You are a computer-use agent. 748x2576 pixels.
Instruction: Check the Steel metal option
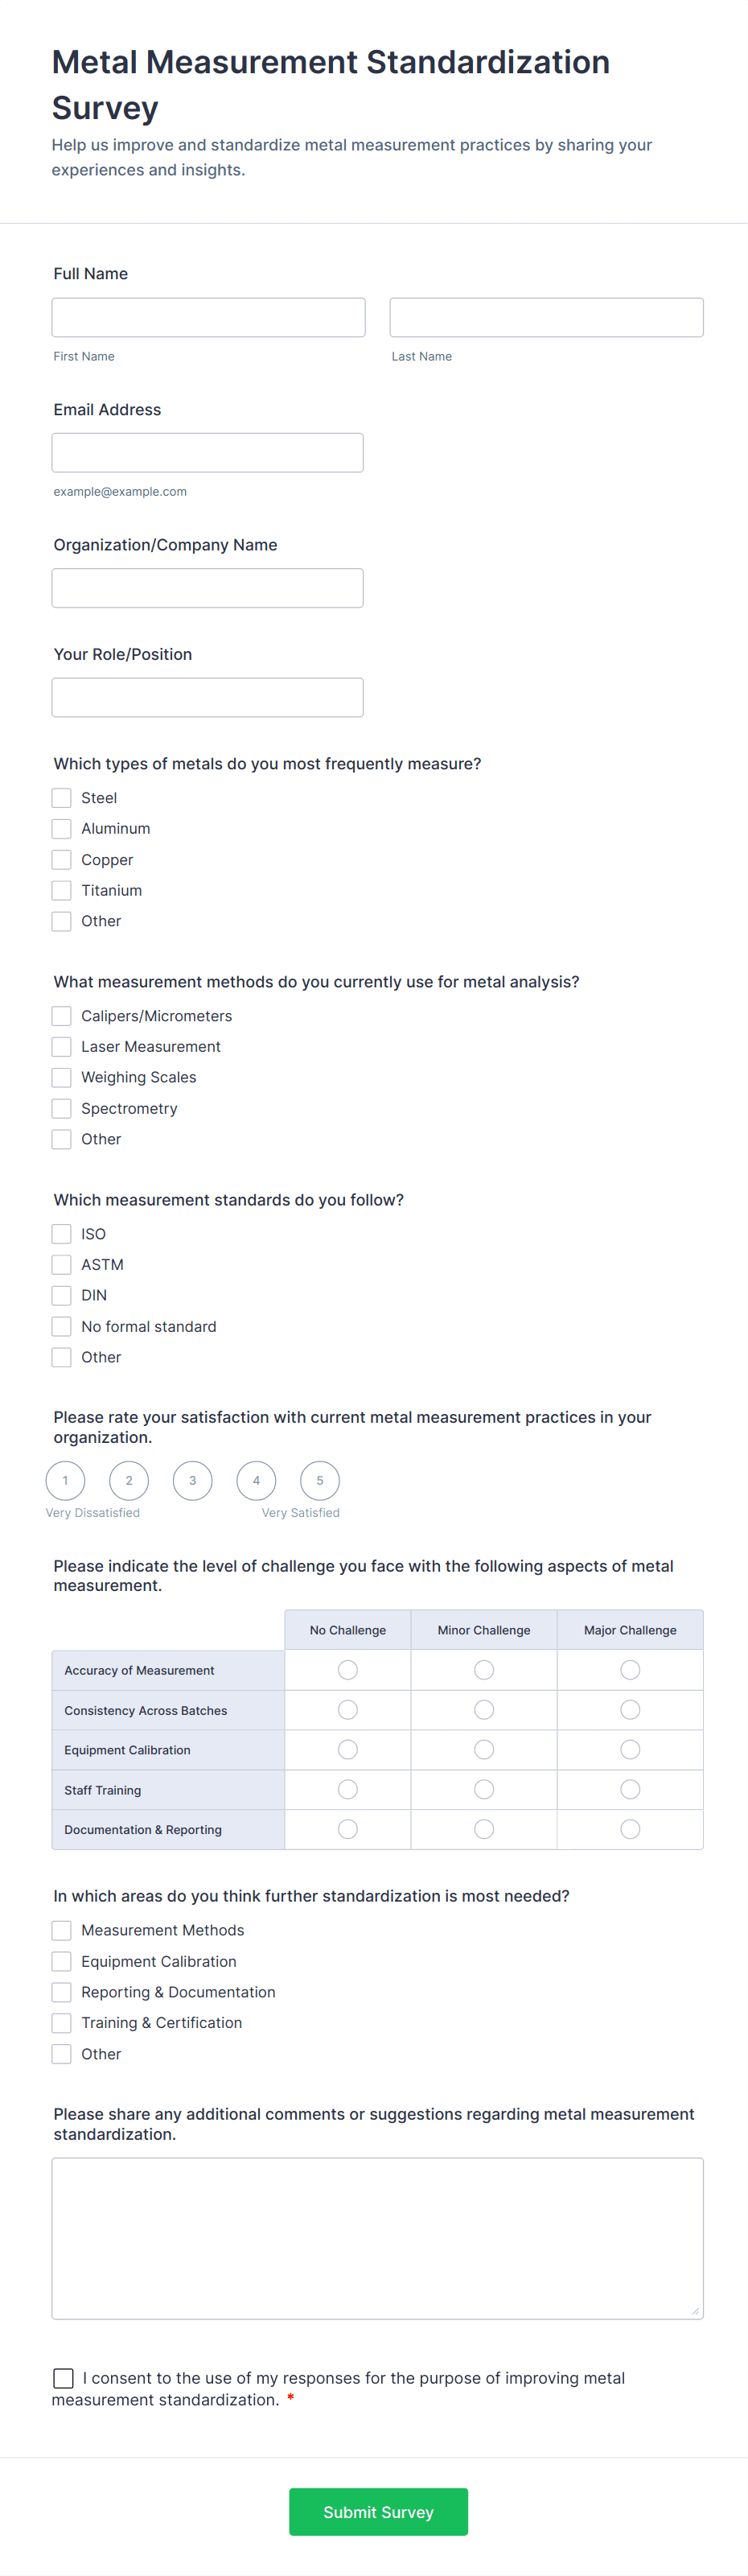pos(61,797)
